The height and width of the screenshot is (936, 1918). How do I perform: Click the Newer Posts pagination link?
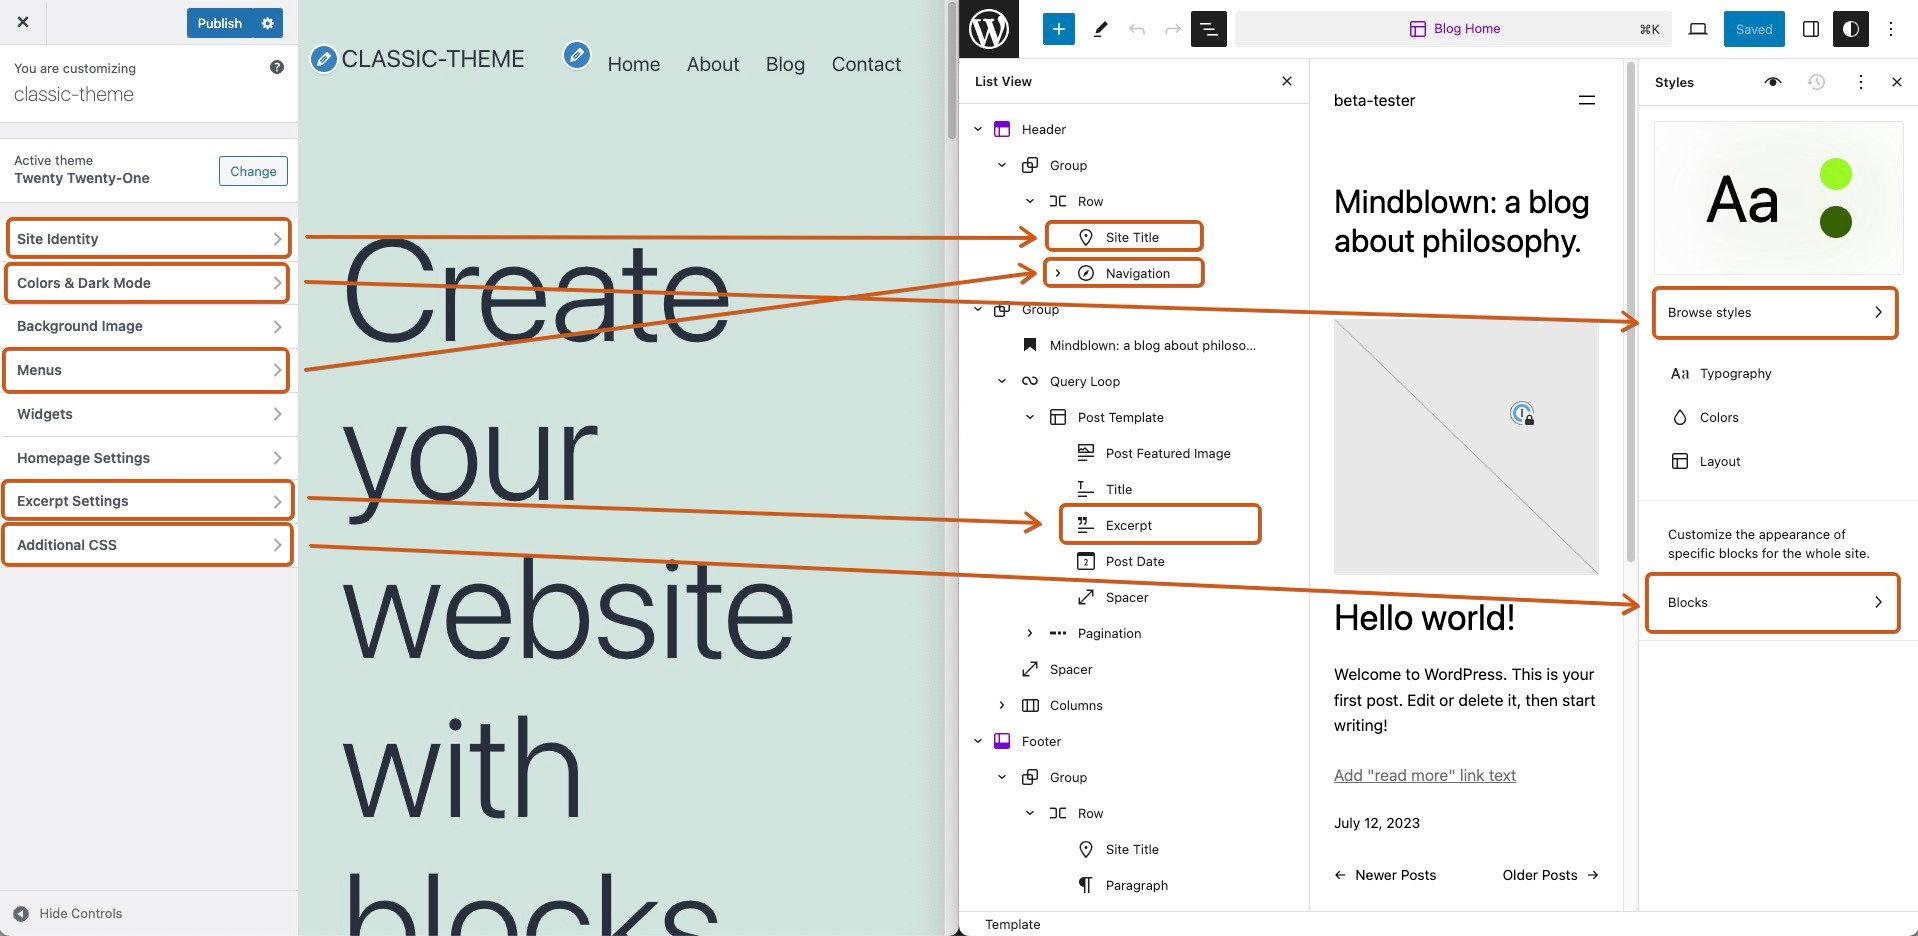(1385, 875)
